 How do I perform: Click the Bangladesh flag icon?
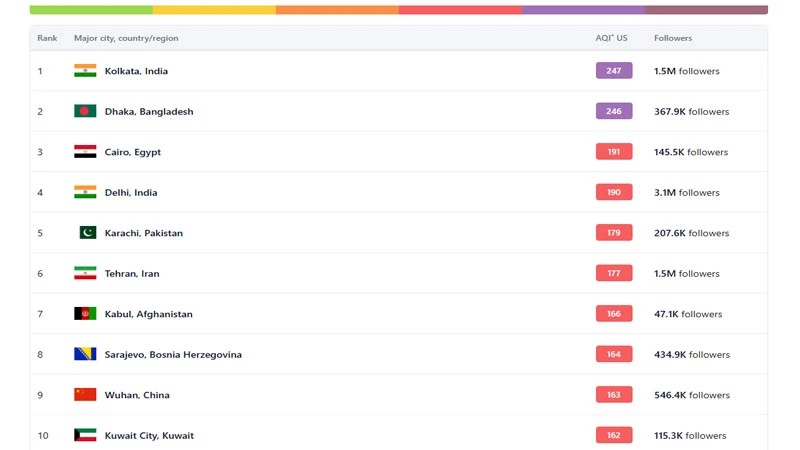[x=85, y=111]
